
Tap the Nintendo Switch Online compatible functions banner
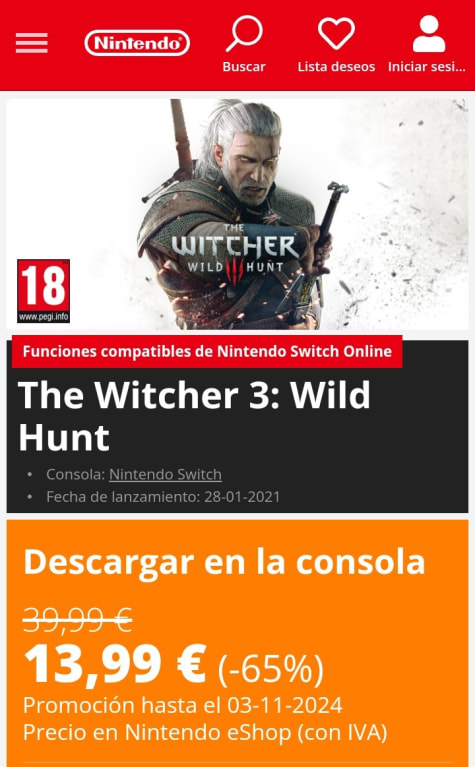click(207, 351)
